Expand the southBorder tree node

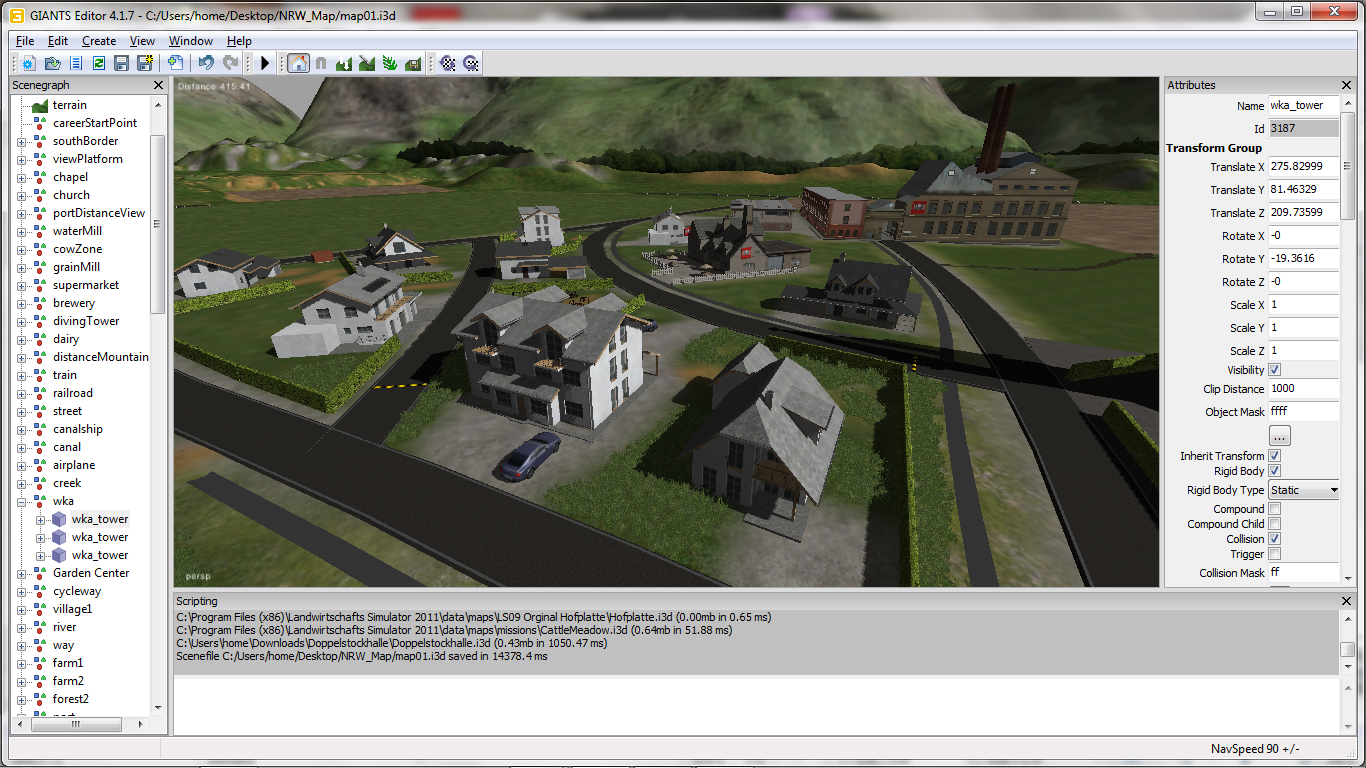pyautogui.click(x=21, y=142)
